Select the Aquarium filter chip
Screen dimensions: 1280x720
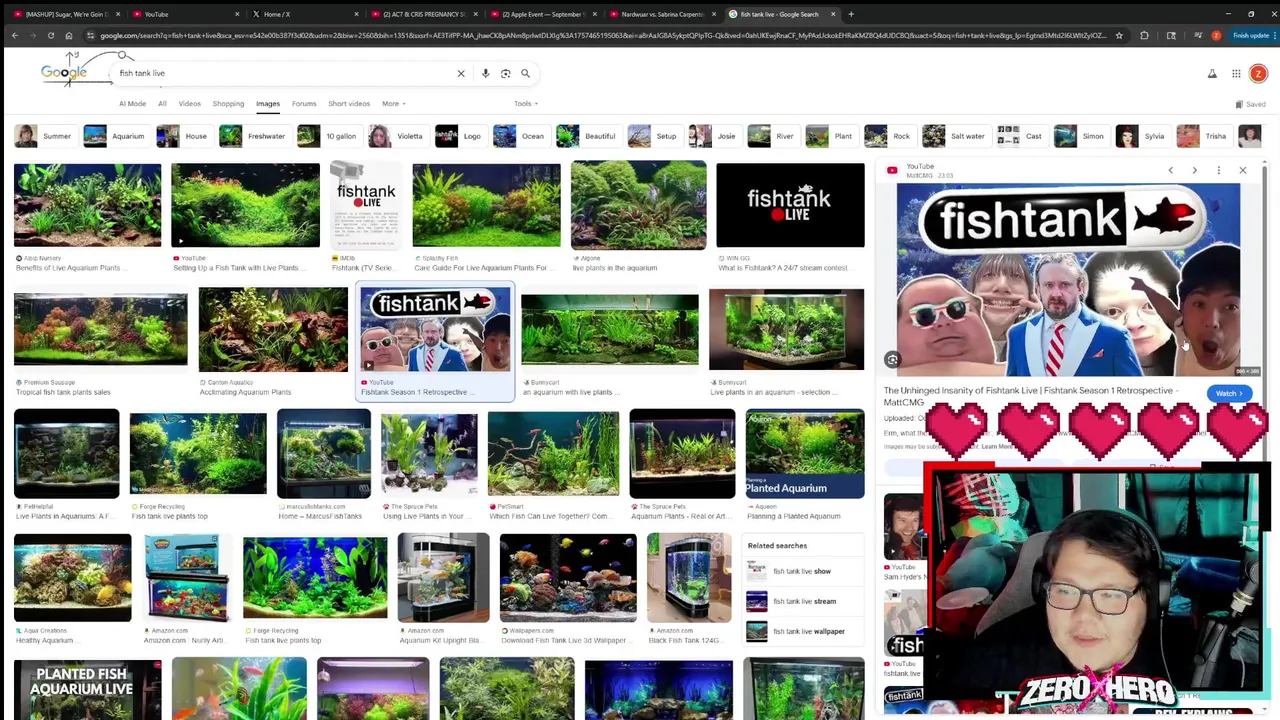point(115,136)
